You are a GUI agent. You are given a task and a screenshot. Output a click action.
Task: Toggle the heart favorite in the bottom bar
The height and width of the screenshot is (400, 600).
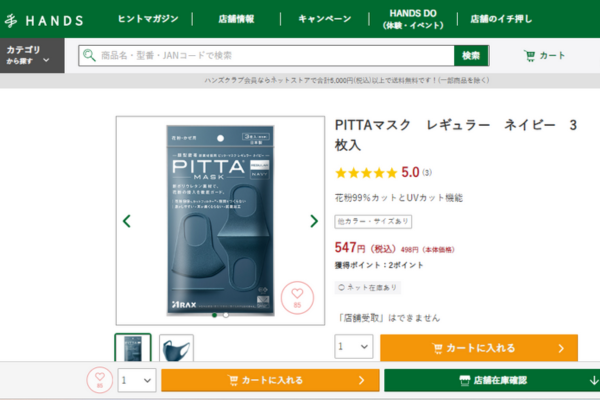coord(99,380)
